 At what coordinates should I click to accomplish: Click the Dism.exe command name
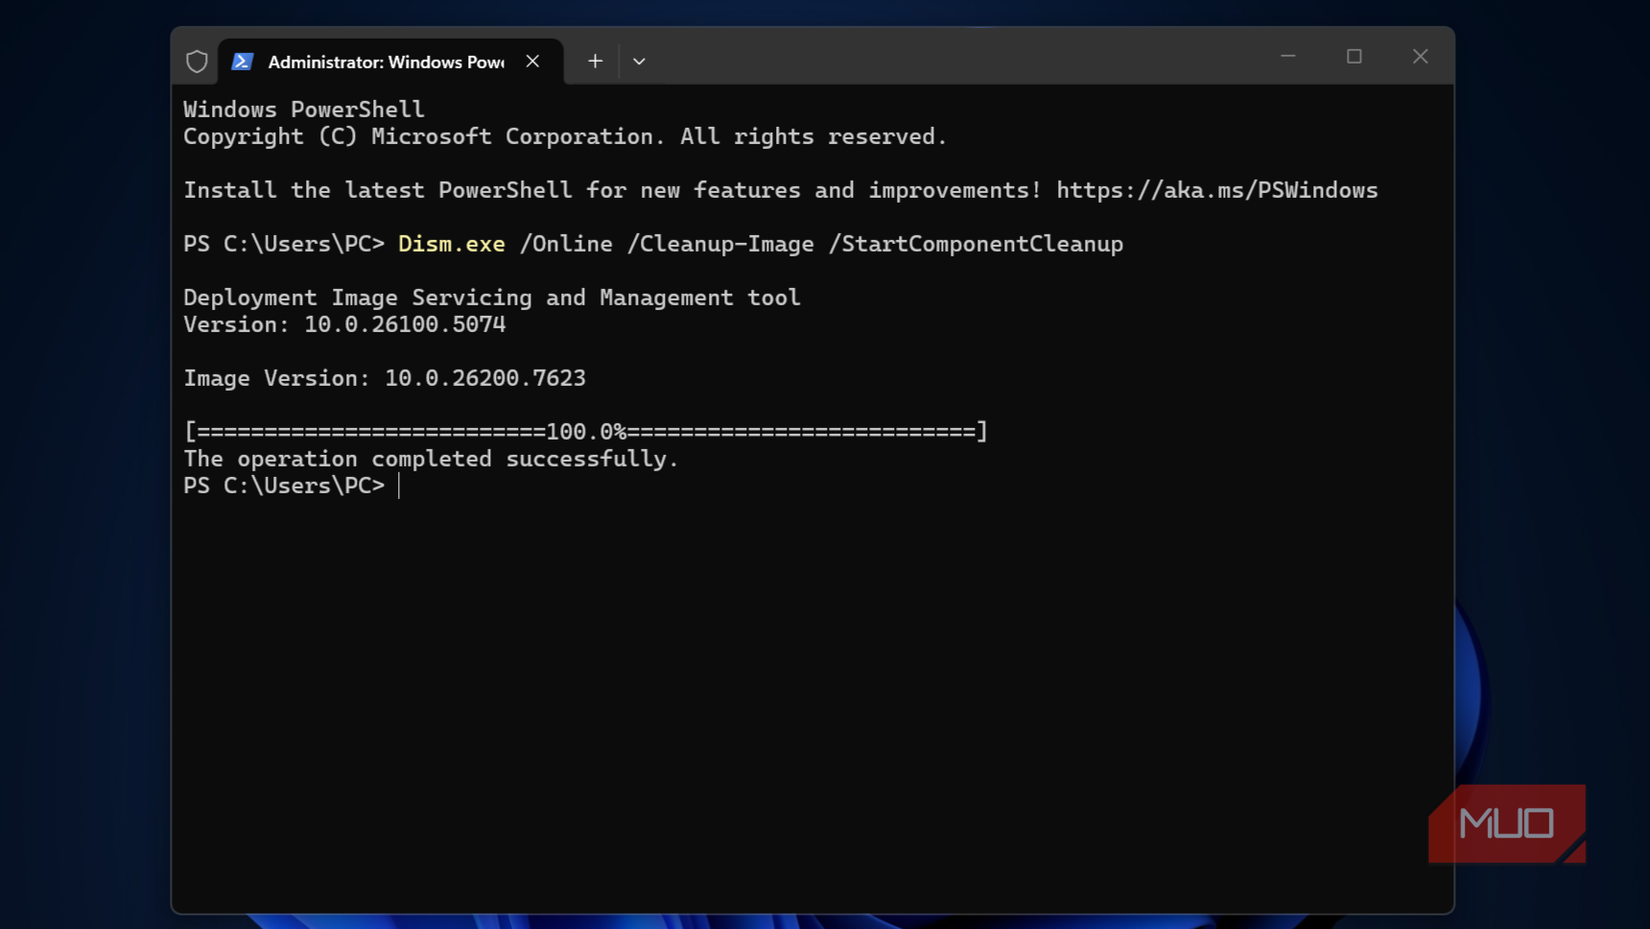pos(451,244)
